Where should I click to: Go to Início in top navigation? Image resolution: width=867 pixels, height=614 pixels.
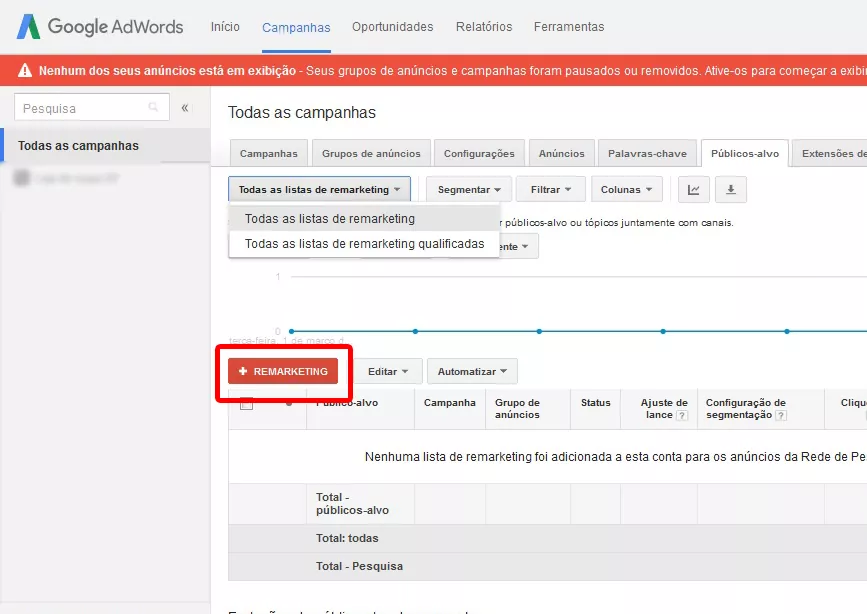tap(225, 27)
